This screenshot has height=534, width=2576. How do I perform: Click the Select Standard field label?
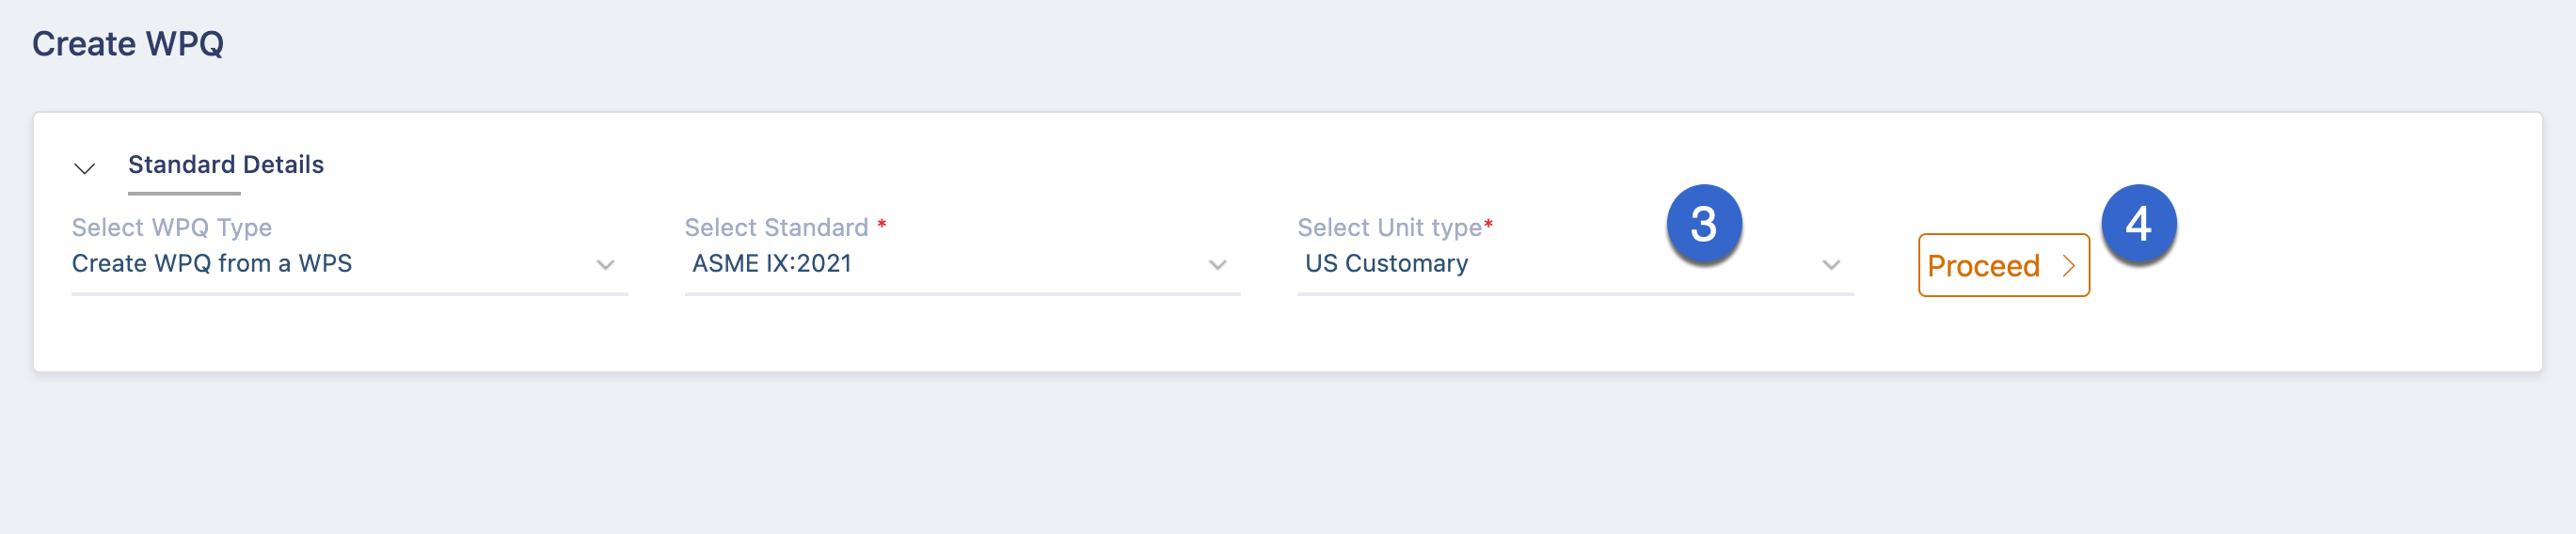[x=776, y=228]
